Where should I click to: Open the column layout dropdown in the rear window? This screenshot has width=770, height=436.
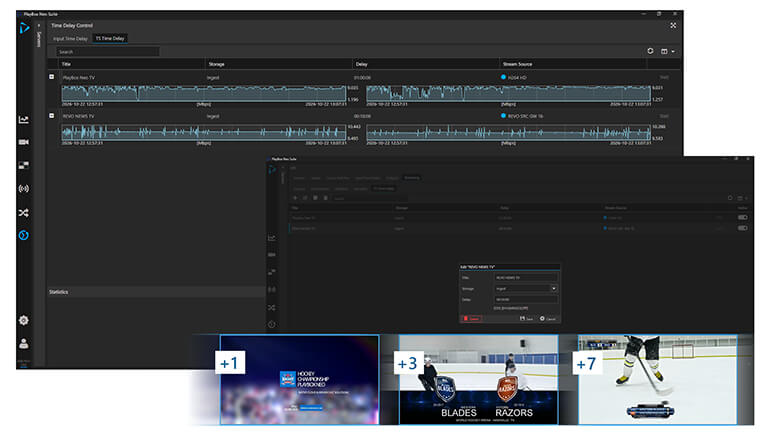pyautogui.click(x=742, y=198)
